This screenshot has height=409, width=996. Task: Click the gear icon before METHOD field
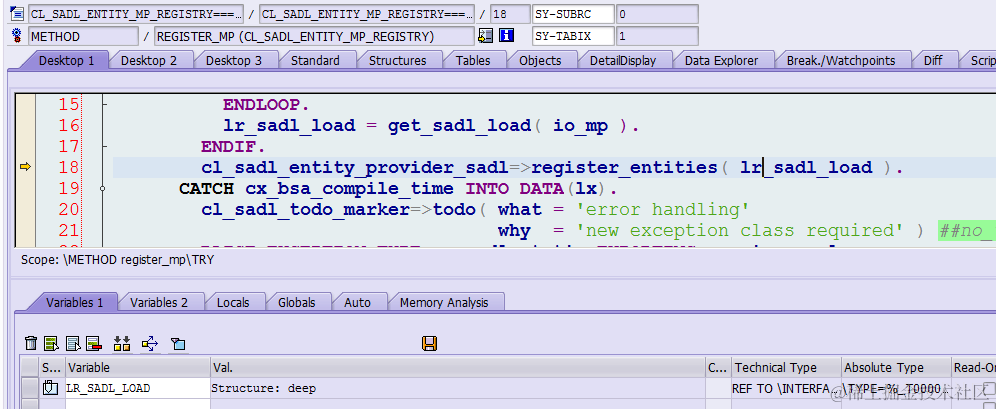pos(17,36)
